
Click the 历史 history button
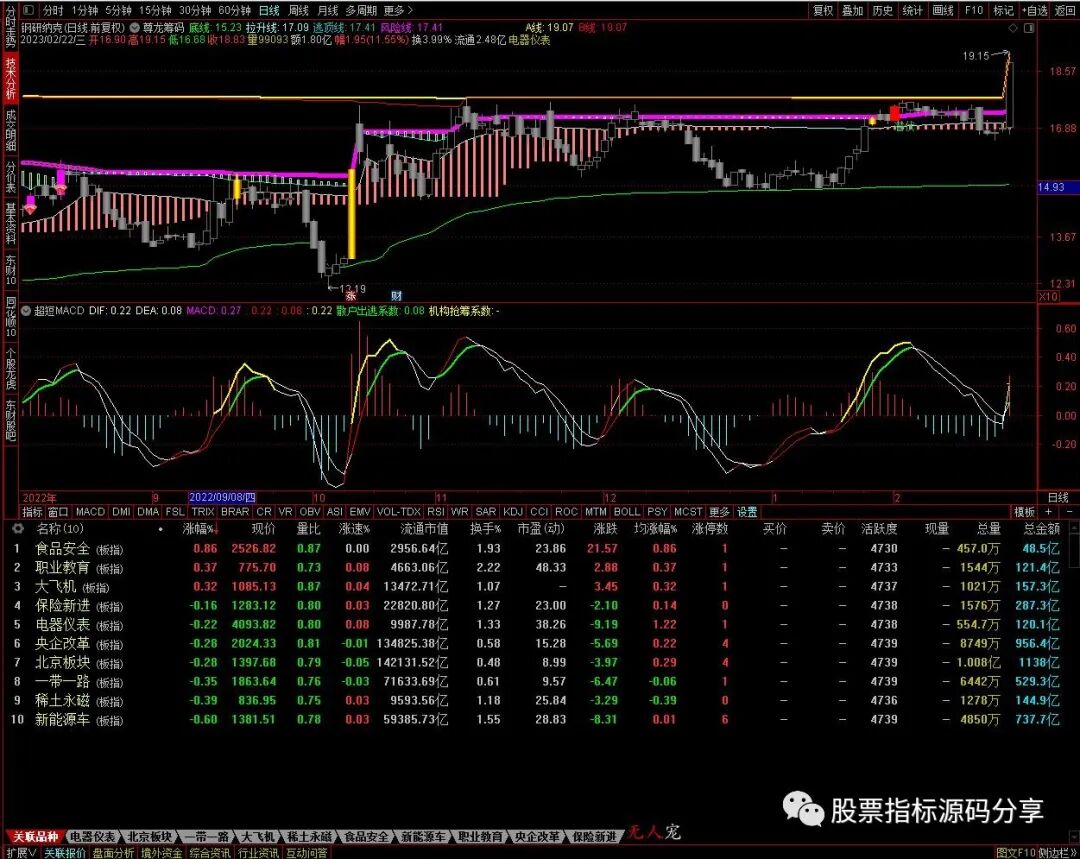pyautogui.click(x=882, y=10)
